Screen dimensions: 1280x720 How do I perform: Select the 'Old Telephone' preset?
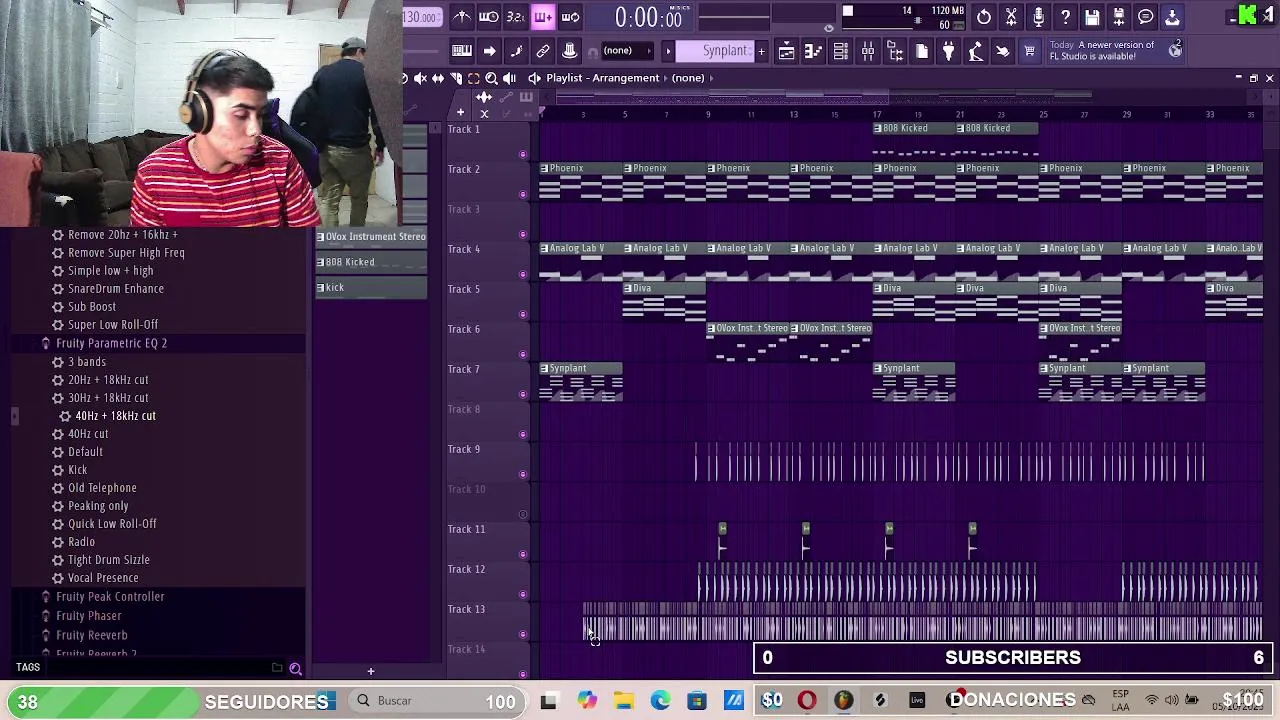coord(102,488)
